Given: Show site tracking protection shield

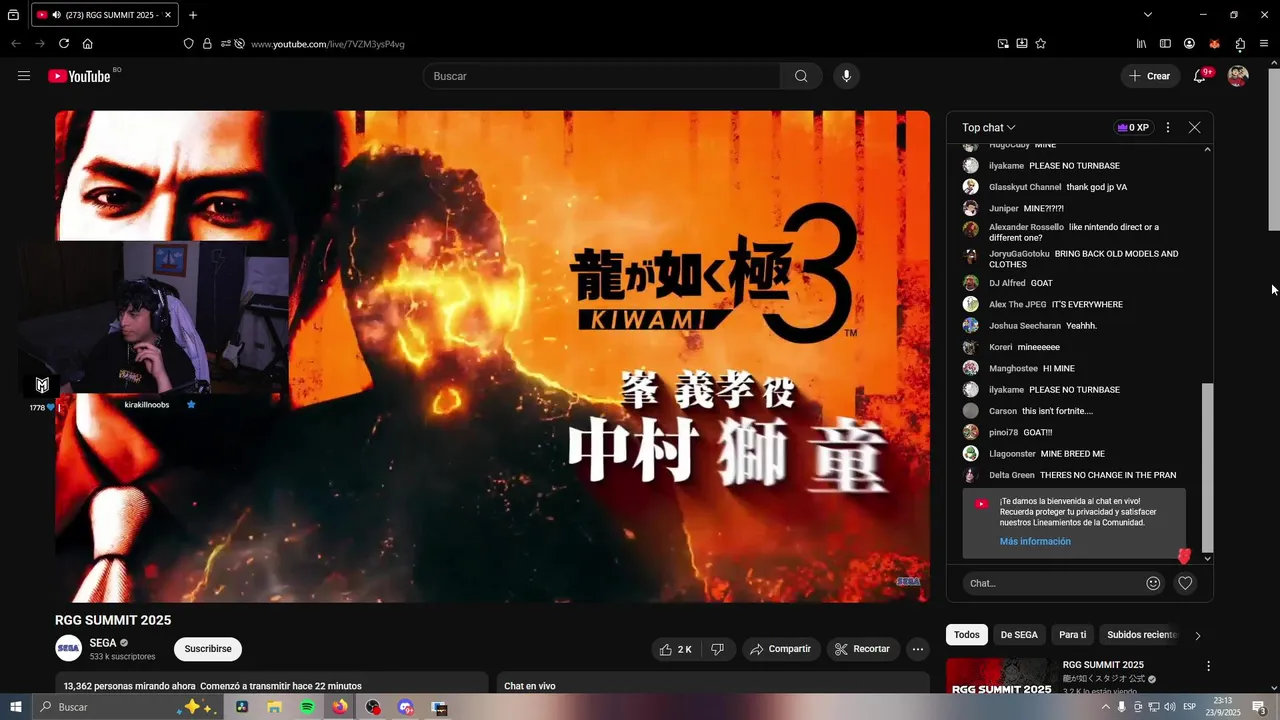Looking at the screenshot, I should (188, 44).
